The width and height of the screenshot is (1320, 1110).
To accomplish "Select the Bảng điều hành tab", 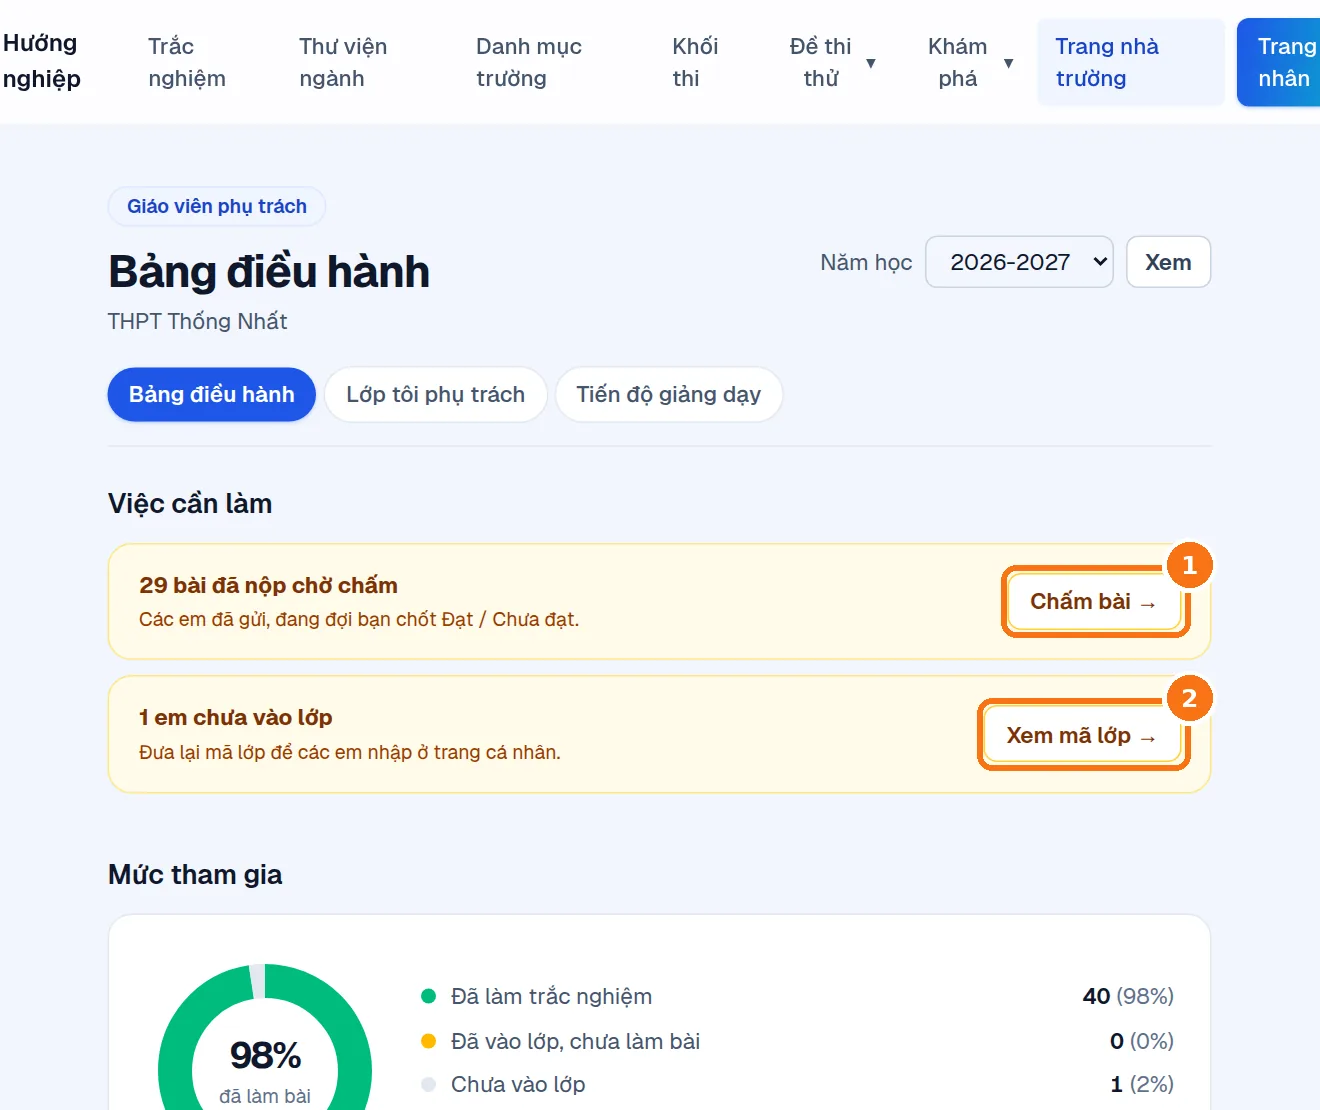I will tap(212, 394).
